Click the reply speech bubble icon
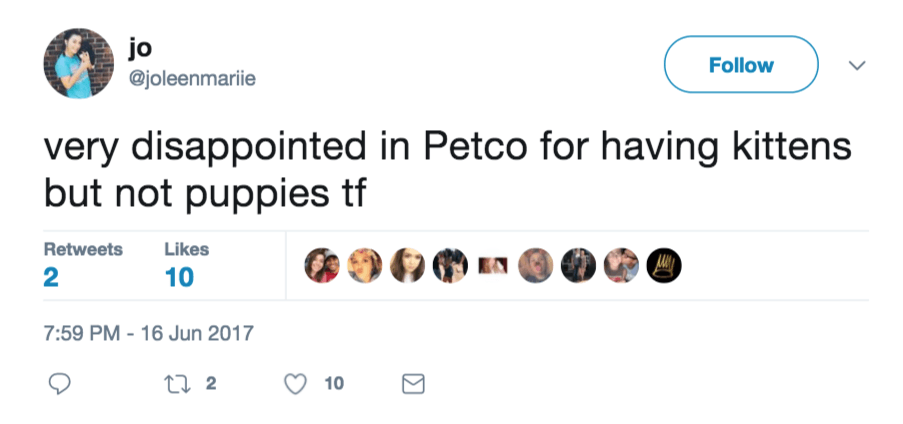 coord(60,383)
